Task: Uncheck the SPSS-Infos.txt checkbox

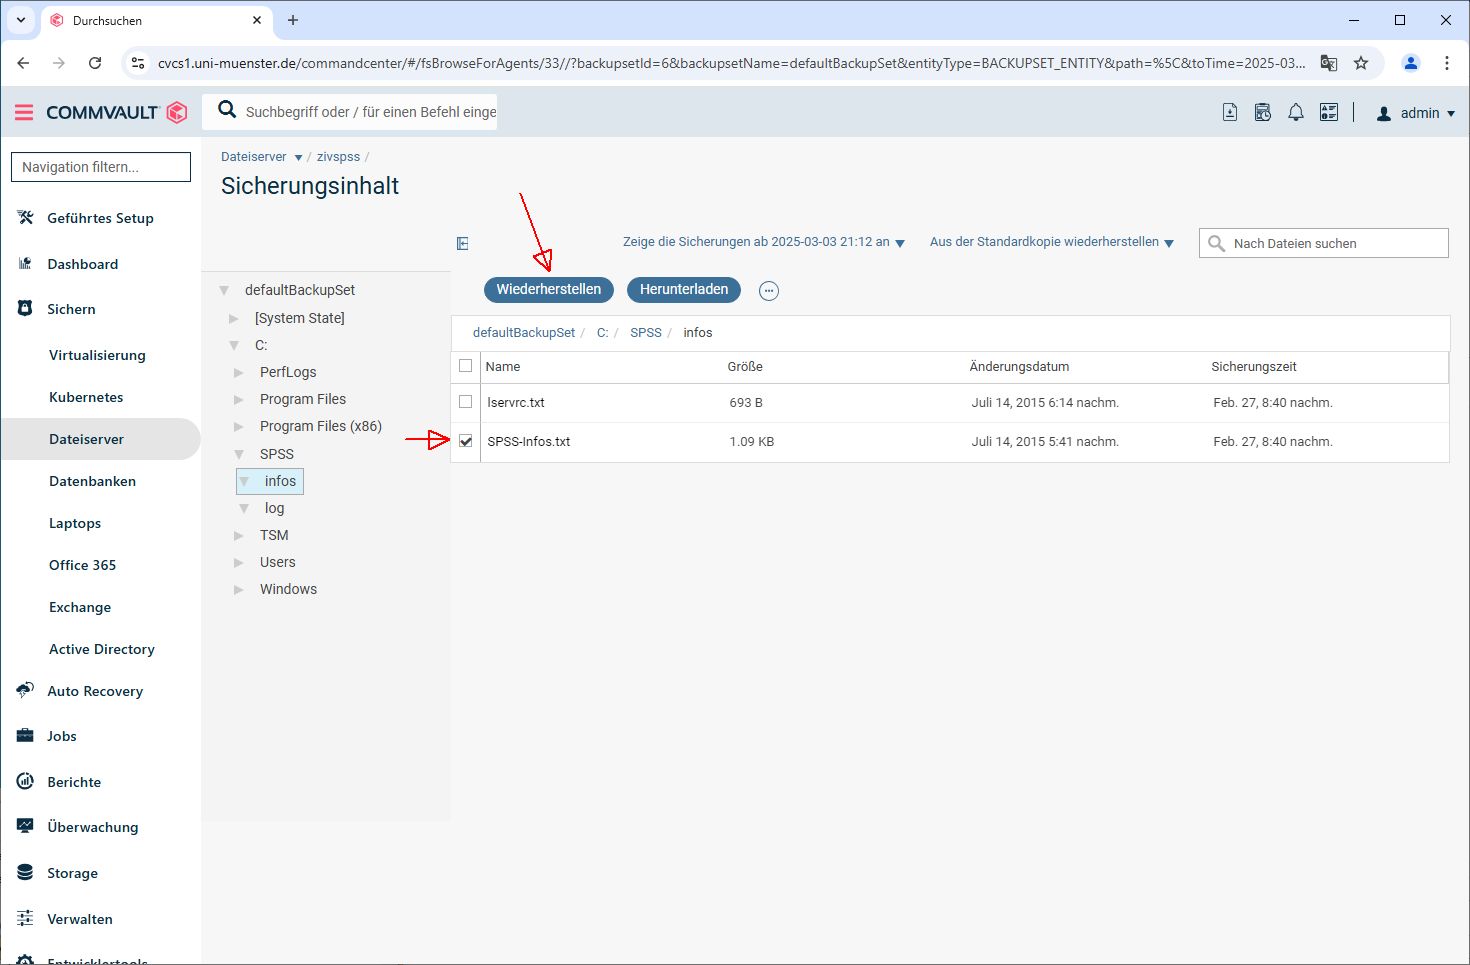Action: coord(466,441)
